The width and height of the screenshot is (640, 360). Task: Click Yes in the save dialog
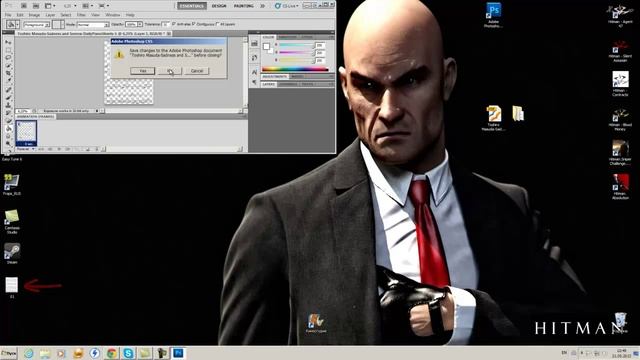[142, 71]
